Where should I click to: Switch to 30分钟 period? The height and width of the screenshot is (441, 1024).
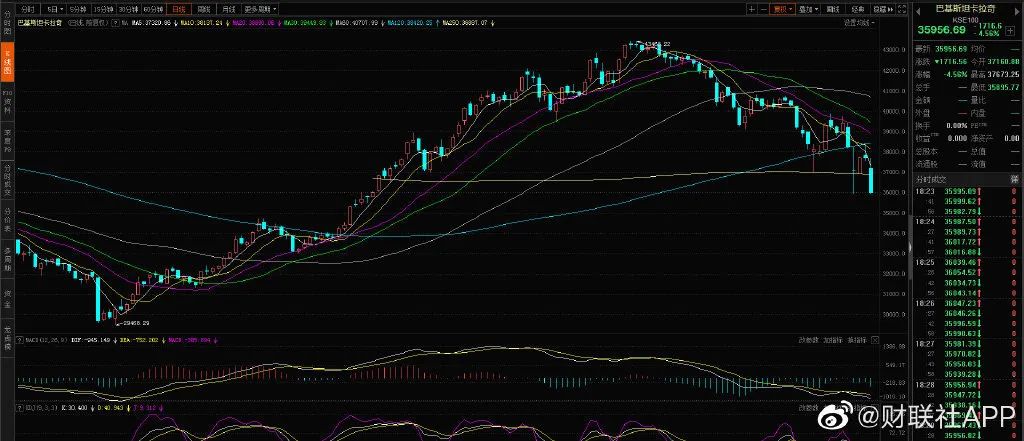(x=127, y=9)
